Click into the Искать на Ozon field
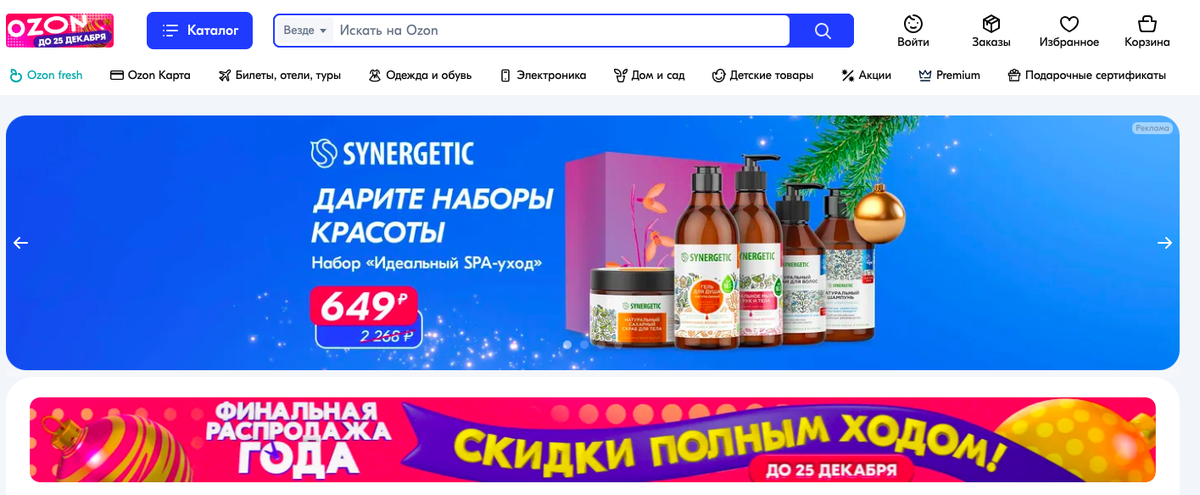Image resolution: width=1200 pixels, height=495 pixels. [x=562, y=31]
